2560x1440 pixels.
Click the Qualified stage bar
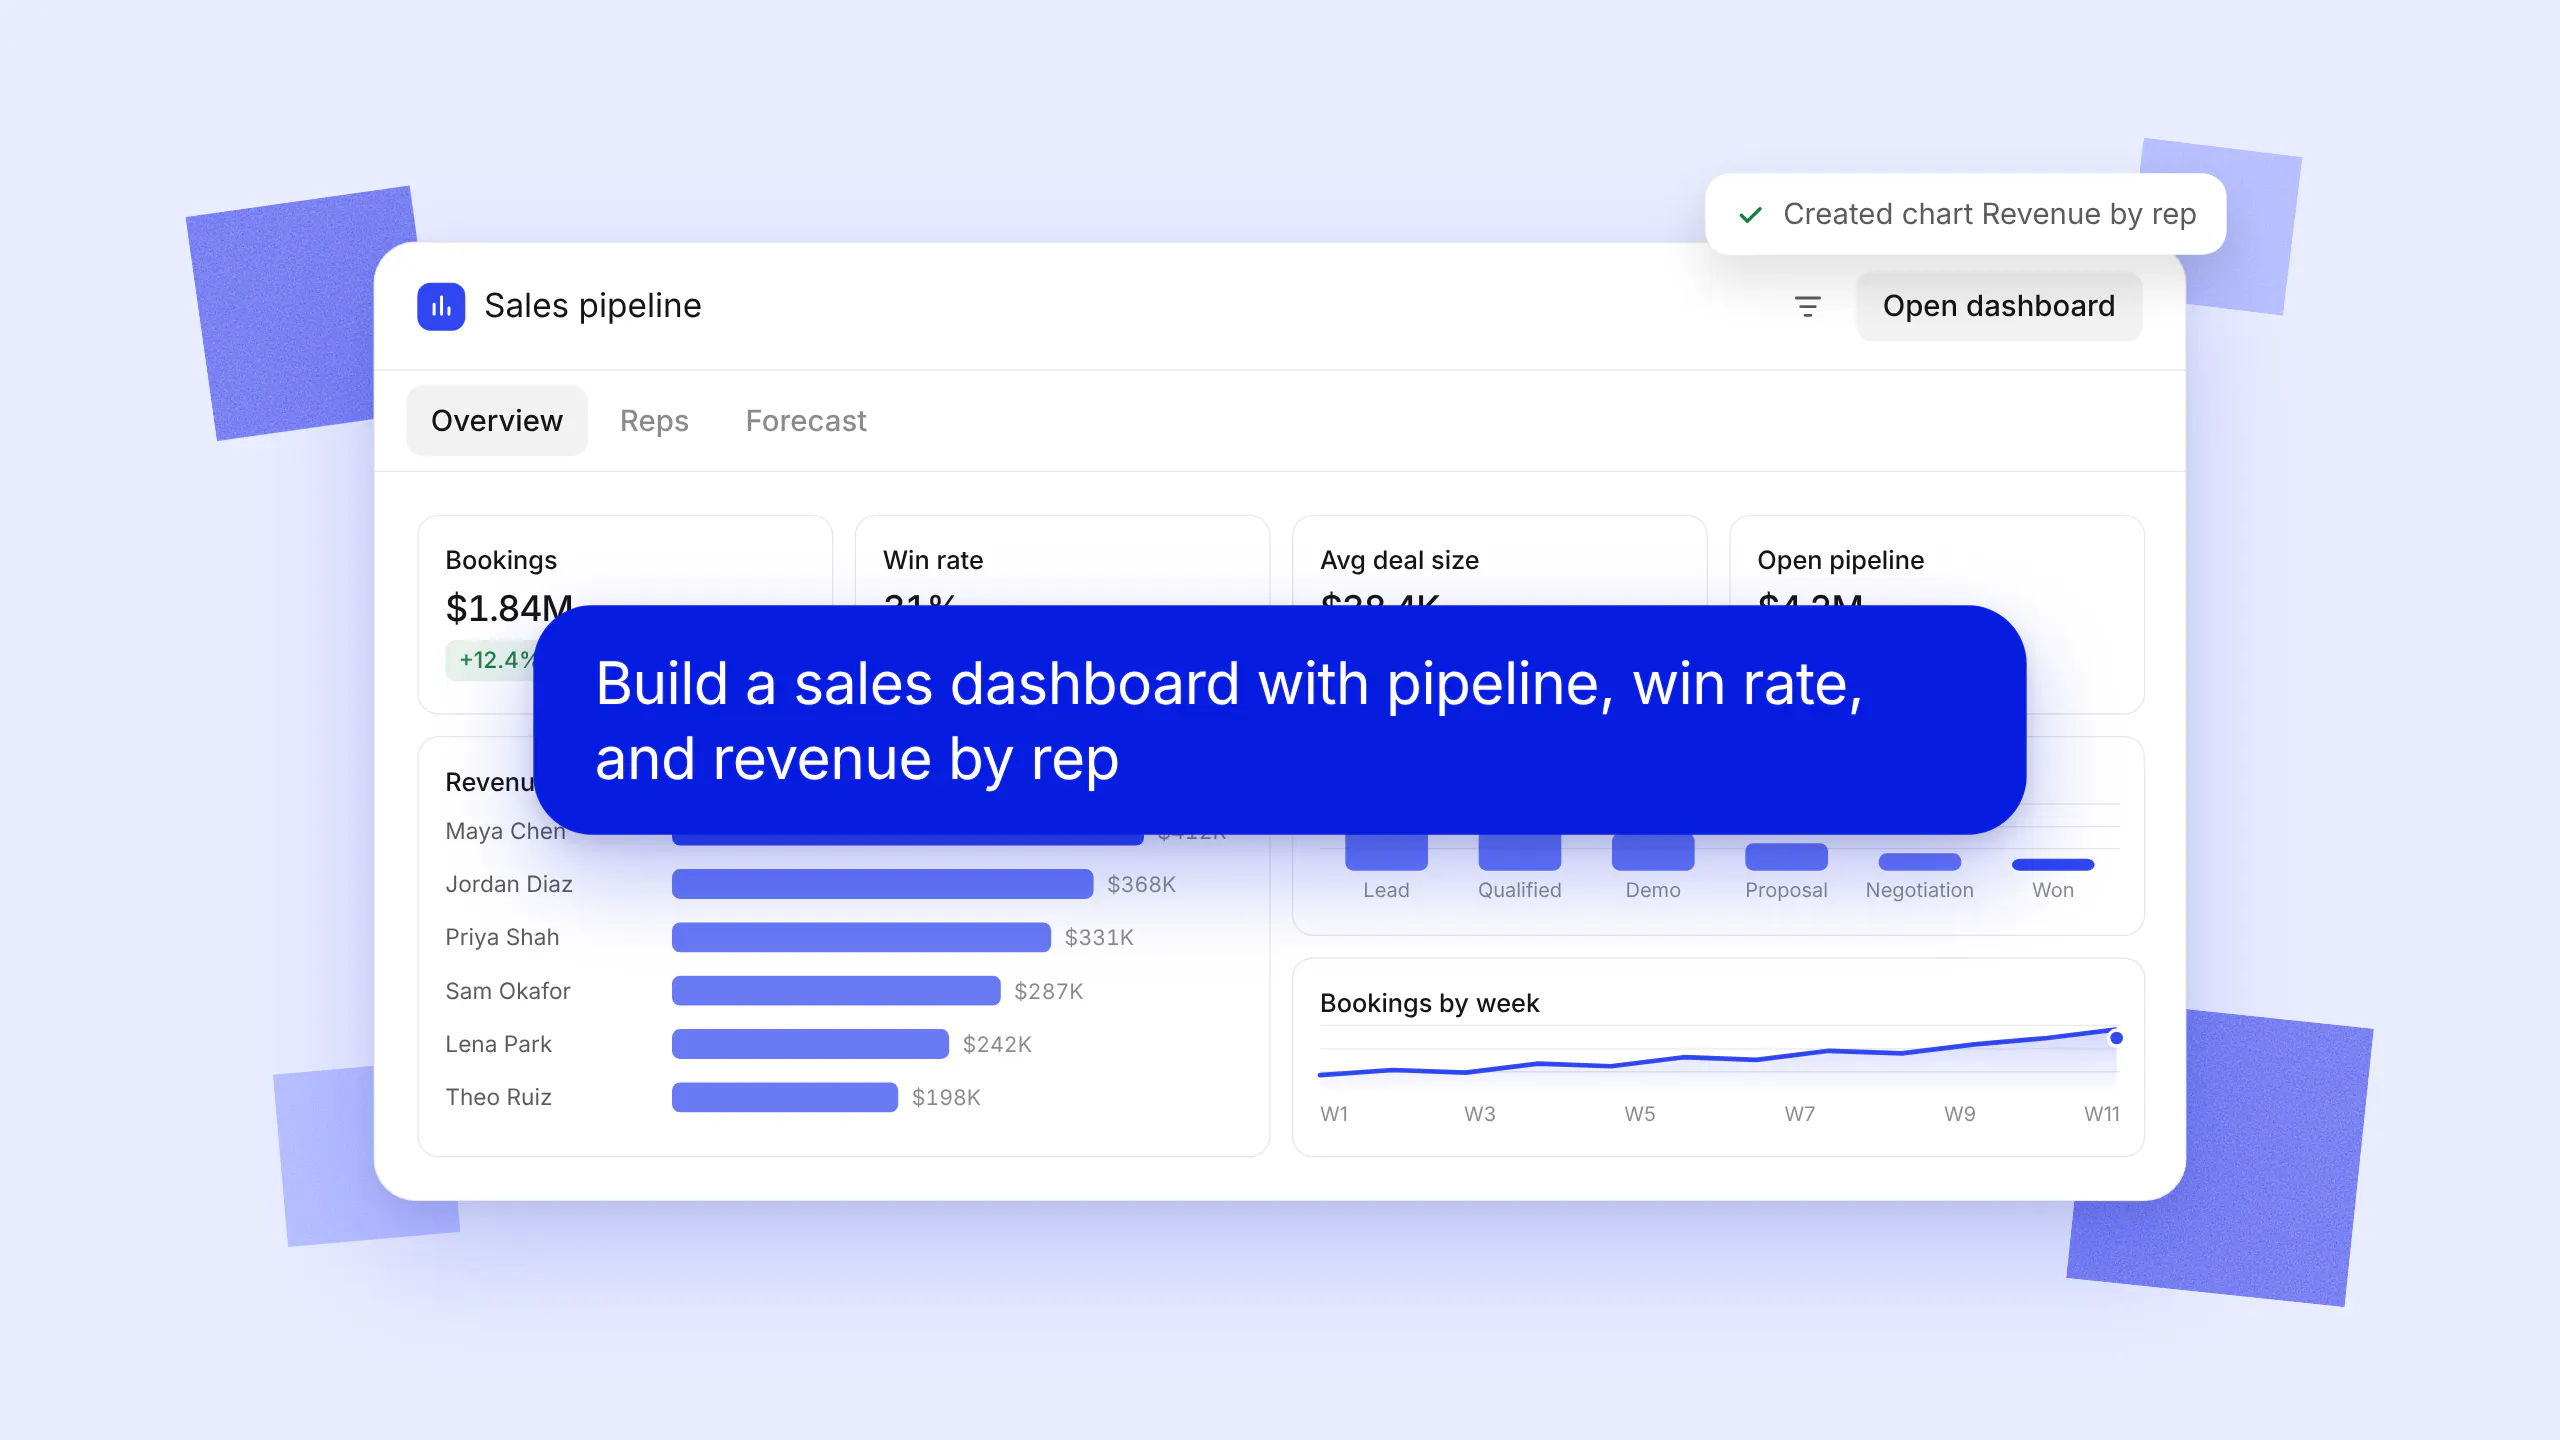[x=1519, y=851]
